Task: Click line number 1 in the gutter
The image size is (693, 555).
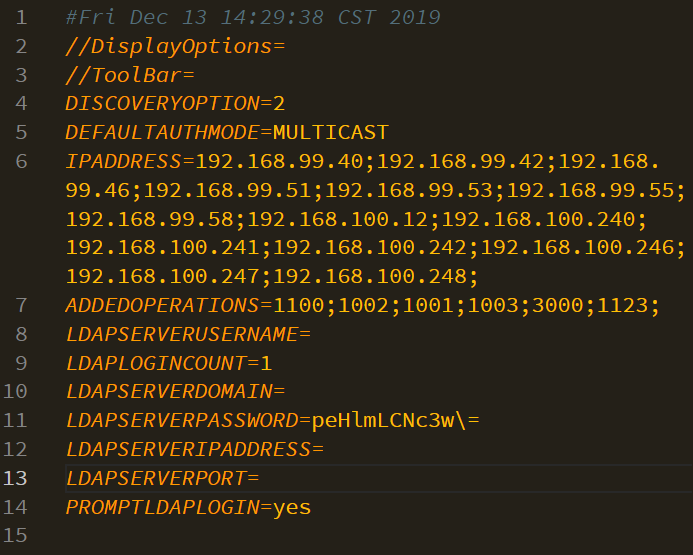Action: coord(22,18)
